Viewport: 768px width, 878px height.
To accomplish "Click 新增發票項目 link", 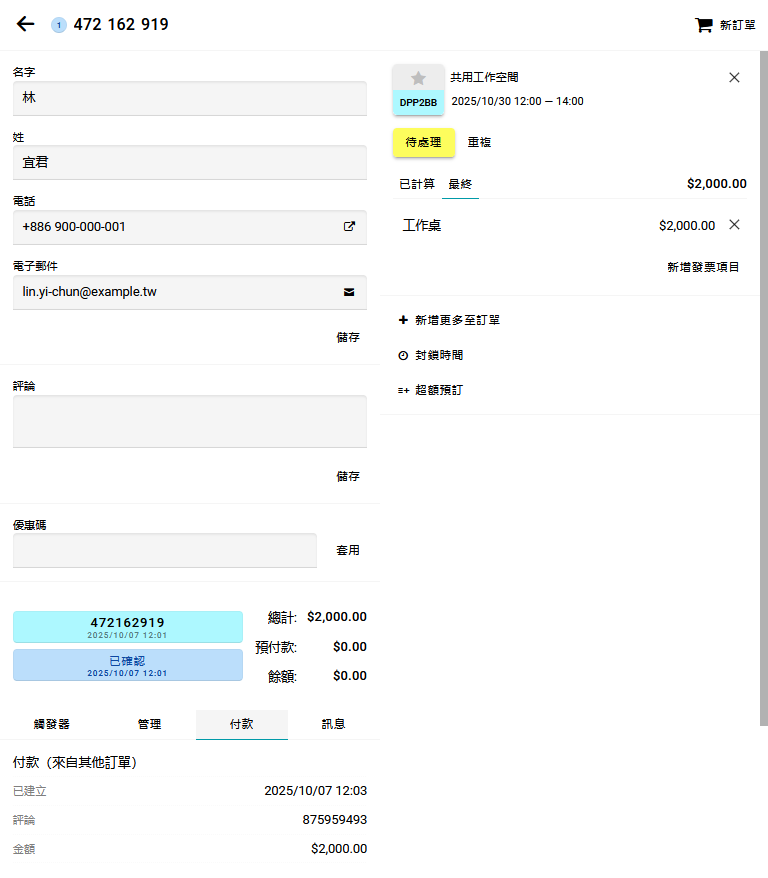I will click(x=703, y=267).
